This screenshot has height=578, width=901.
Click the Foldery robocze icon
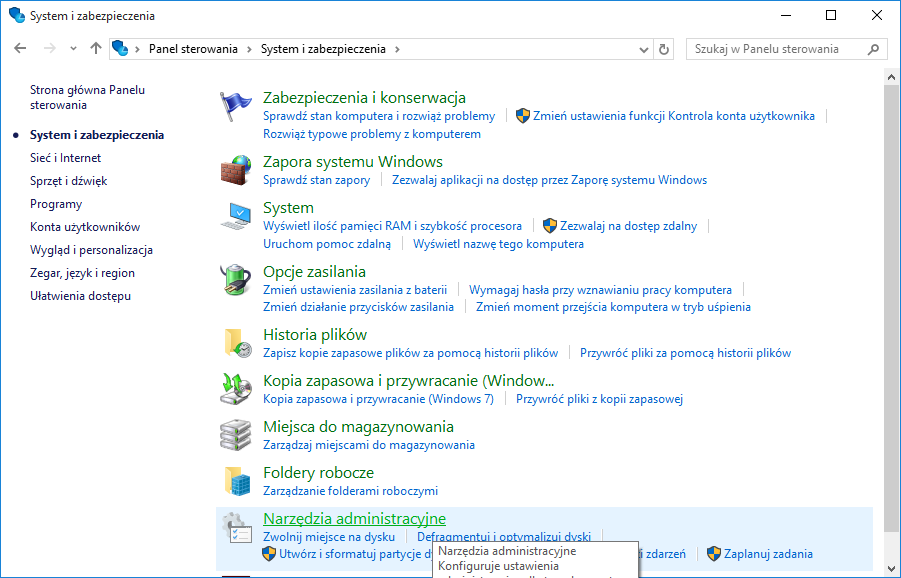pyautogui.click(x=236, y=481)
